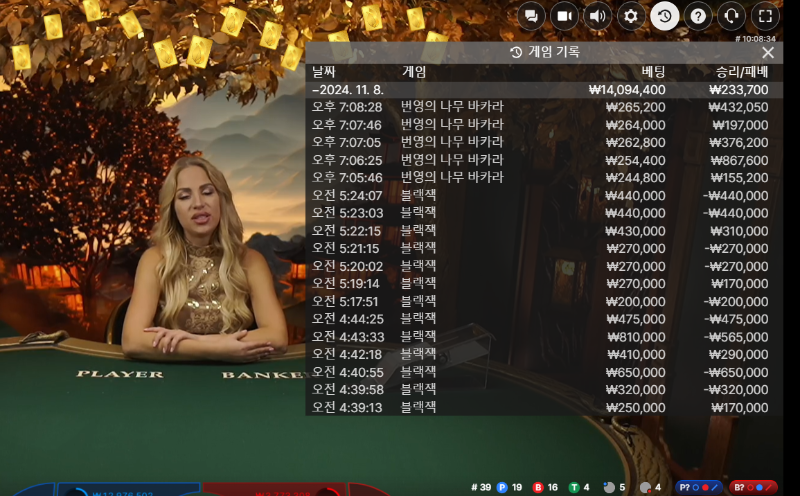
Task: Enter fullscreen mode with the corner-brackets icon
Action: click(x=765, y=16)
